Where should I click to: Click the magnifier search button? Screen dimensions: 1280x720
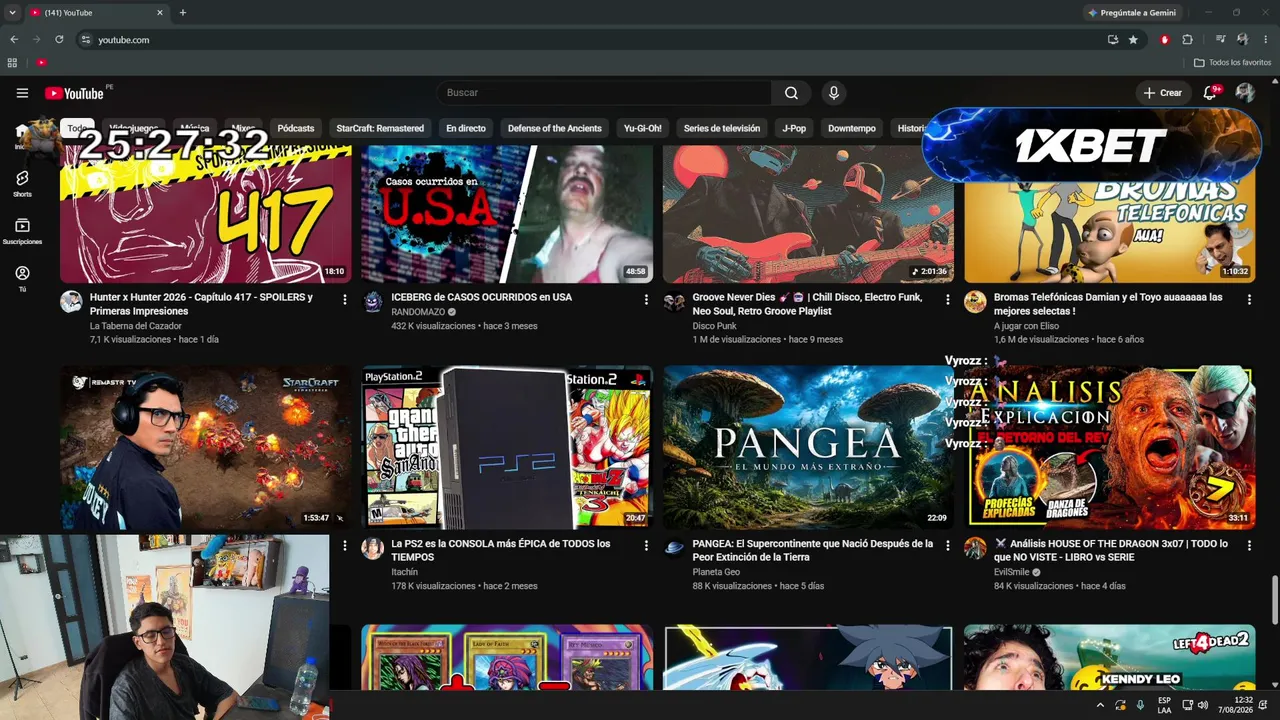pyautogui.click(x=791, y=93)
